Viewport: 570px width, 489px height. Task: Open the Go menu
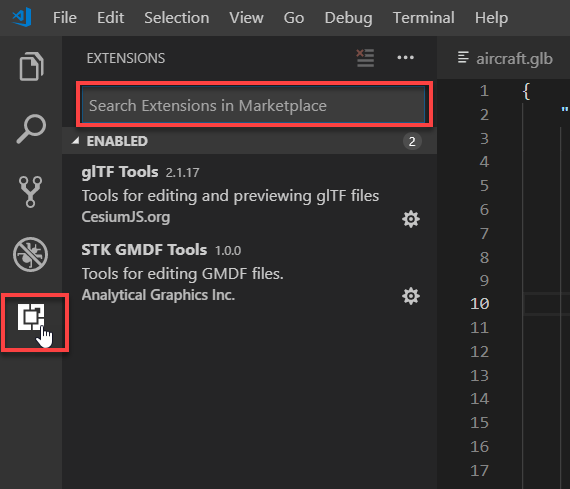tap(294, 17)
